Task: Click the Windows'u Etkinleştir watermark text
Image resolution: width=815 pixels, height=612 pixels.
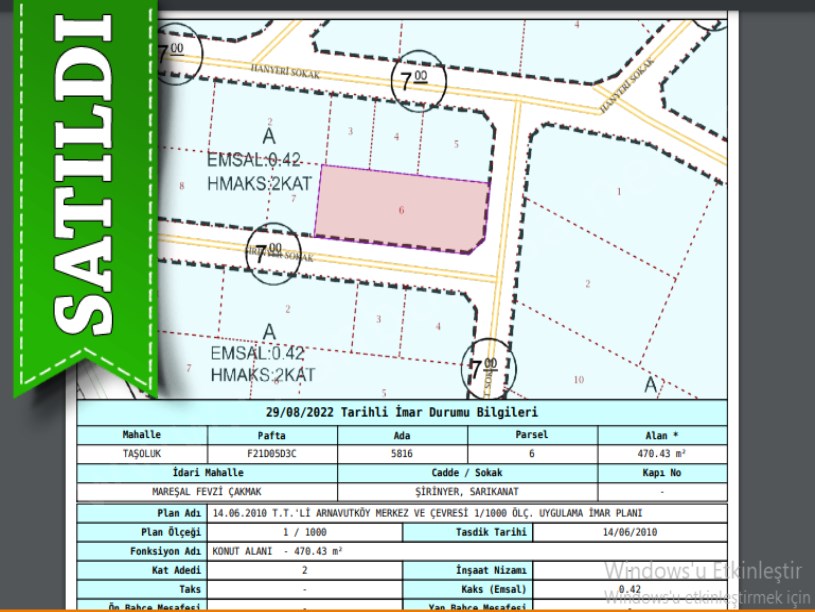Action: pos(703,571)
